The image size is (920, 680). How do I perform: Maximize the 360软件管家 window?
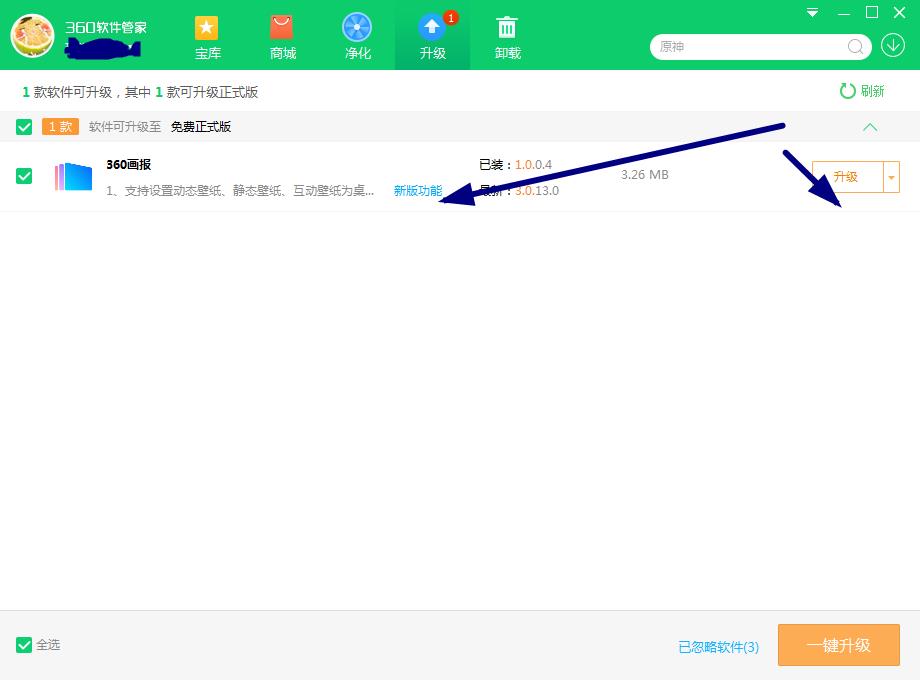(872, 12)
